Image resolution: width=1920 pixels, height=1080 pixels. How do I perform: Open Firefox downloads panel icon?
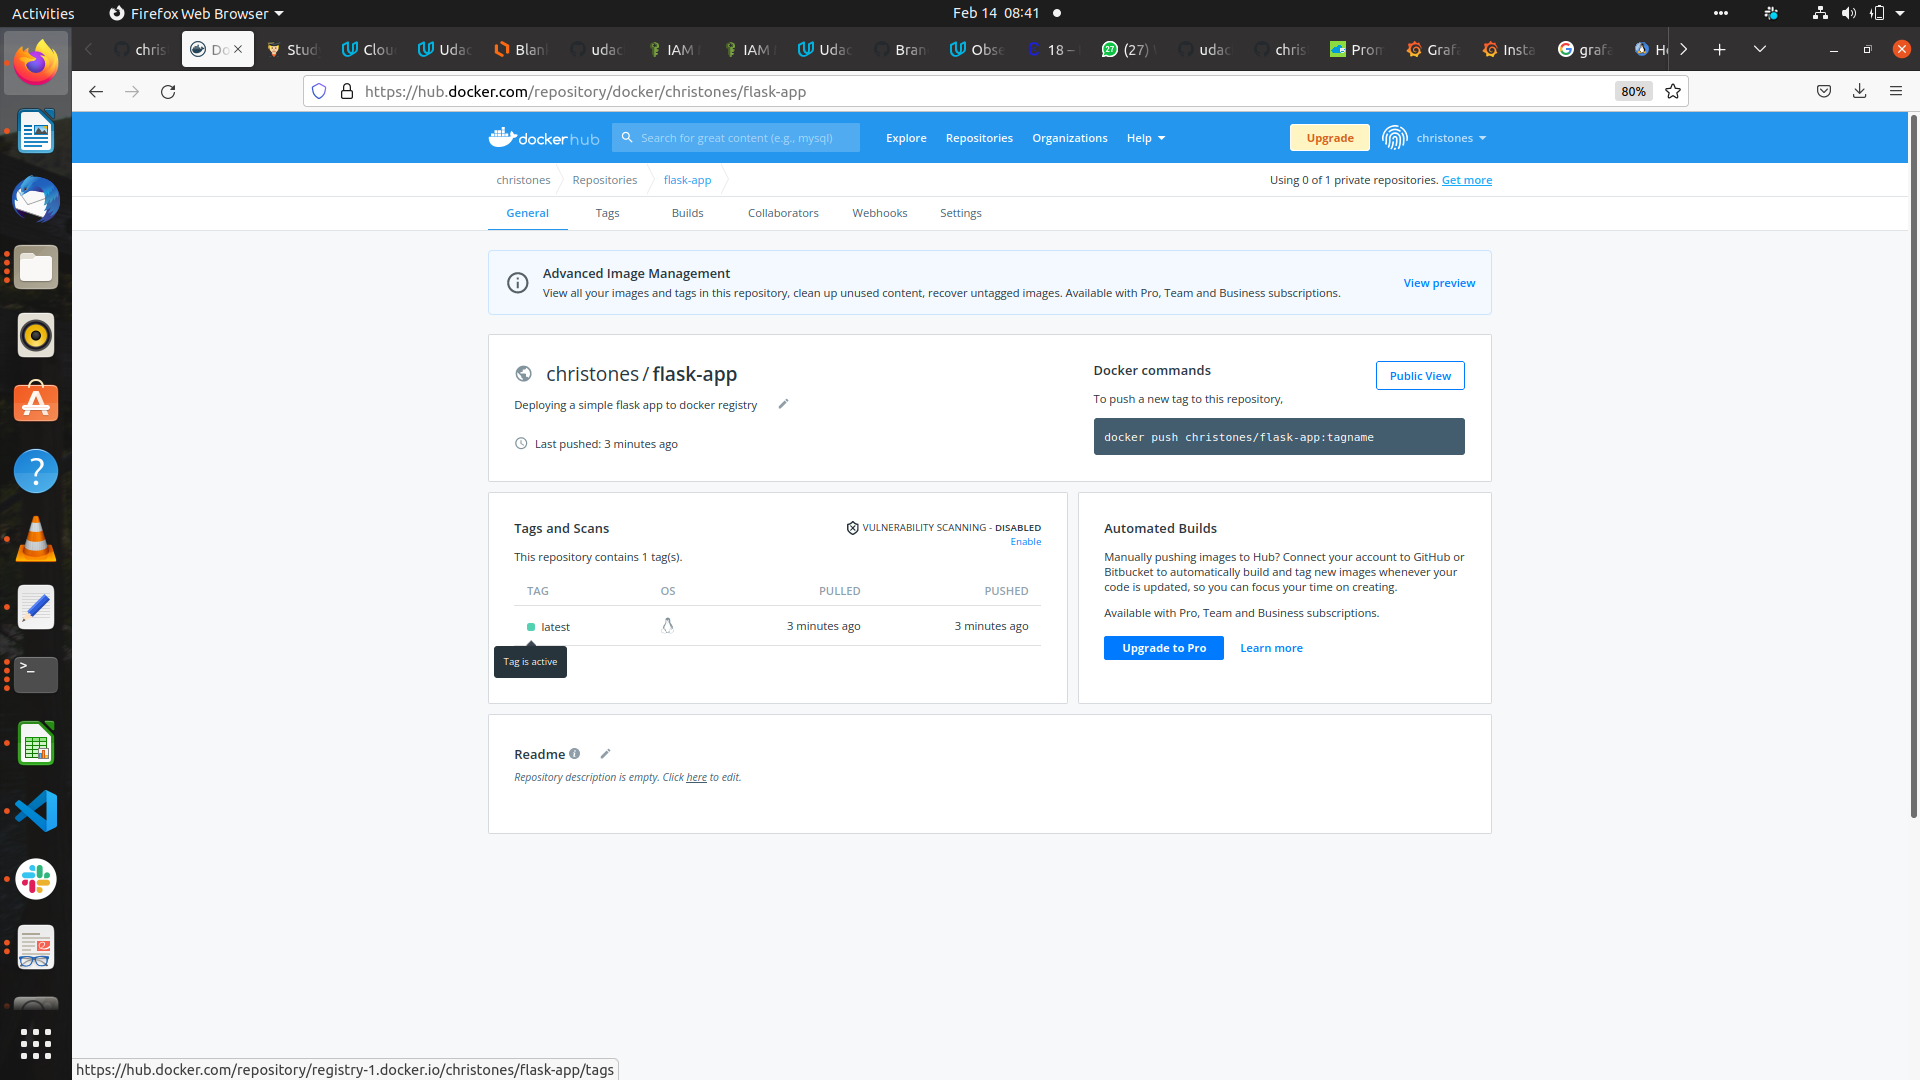tap(1859, 91)
